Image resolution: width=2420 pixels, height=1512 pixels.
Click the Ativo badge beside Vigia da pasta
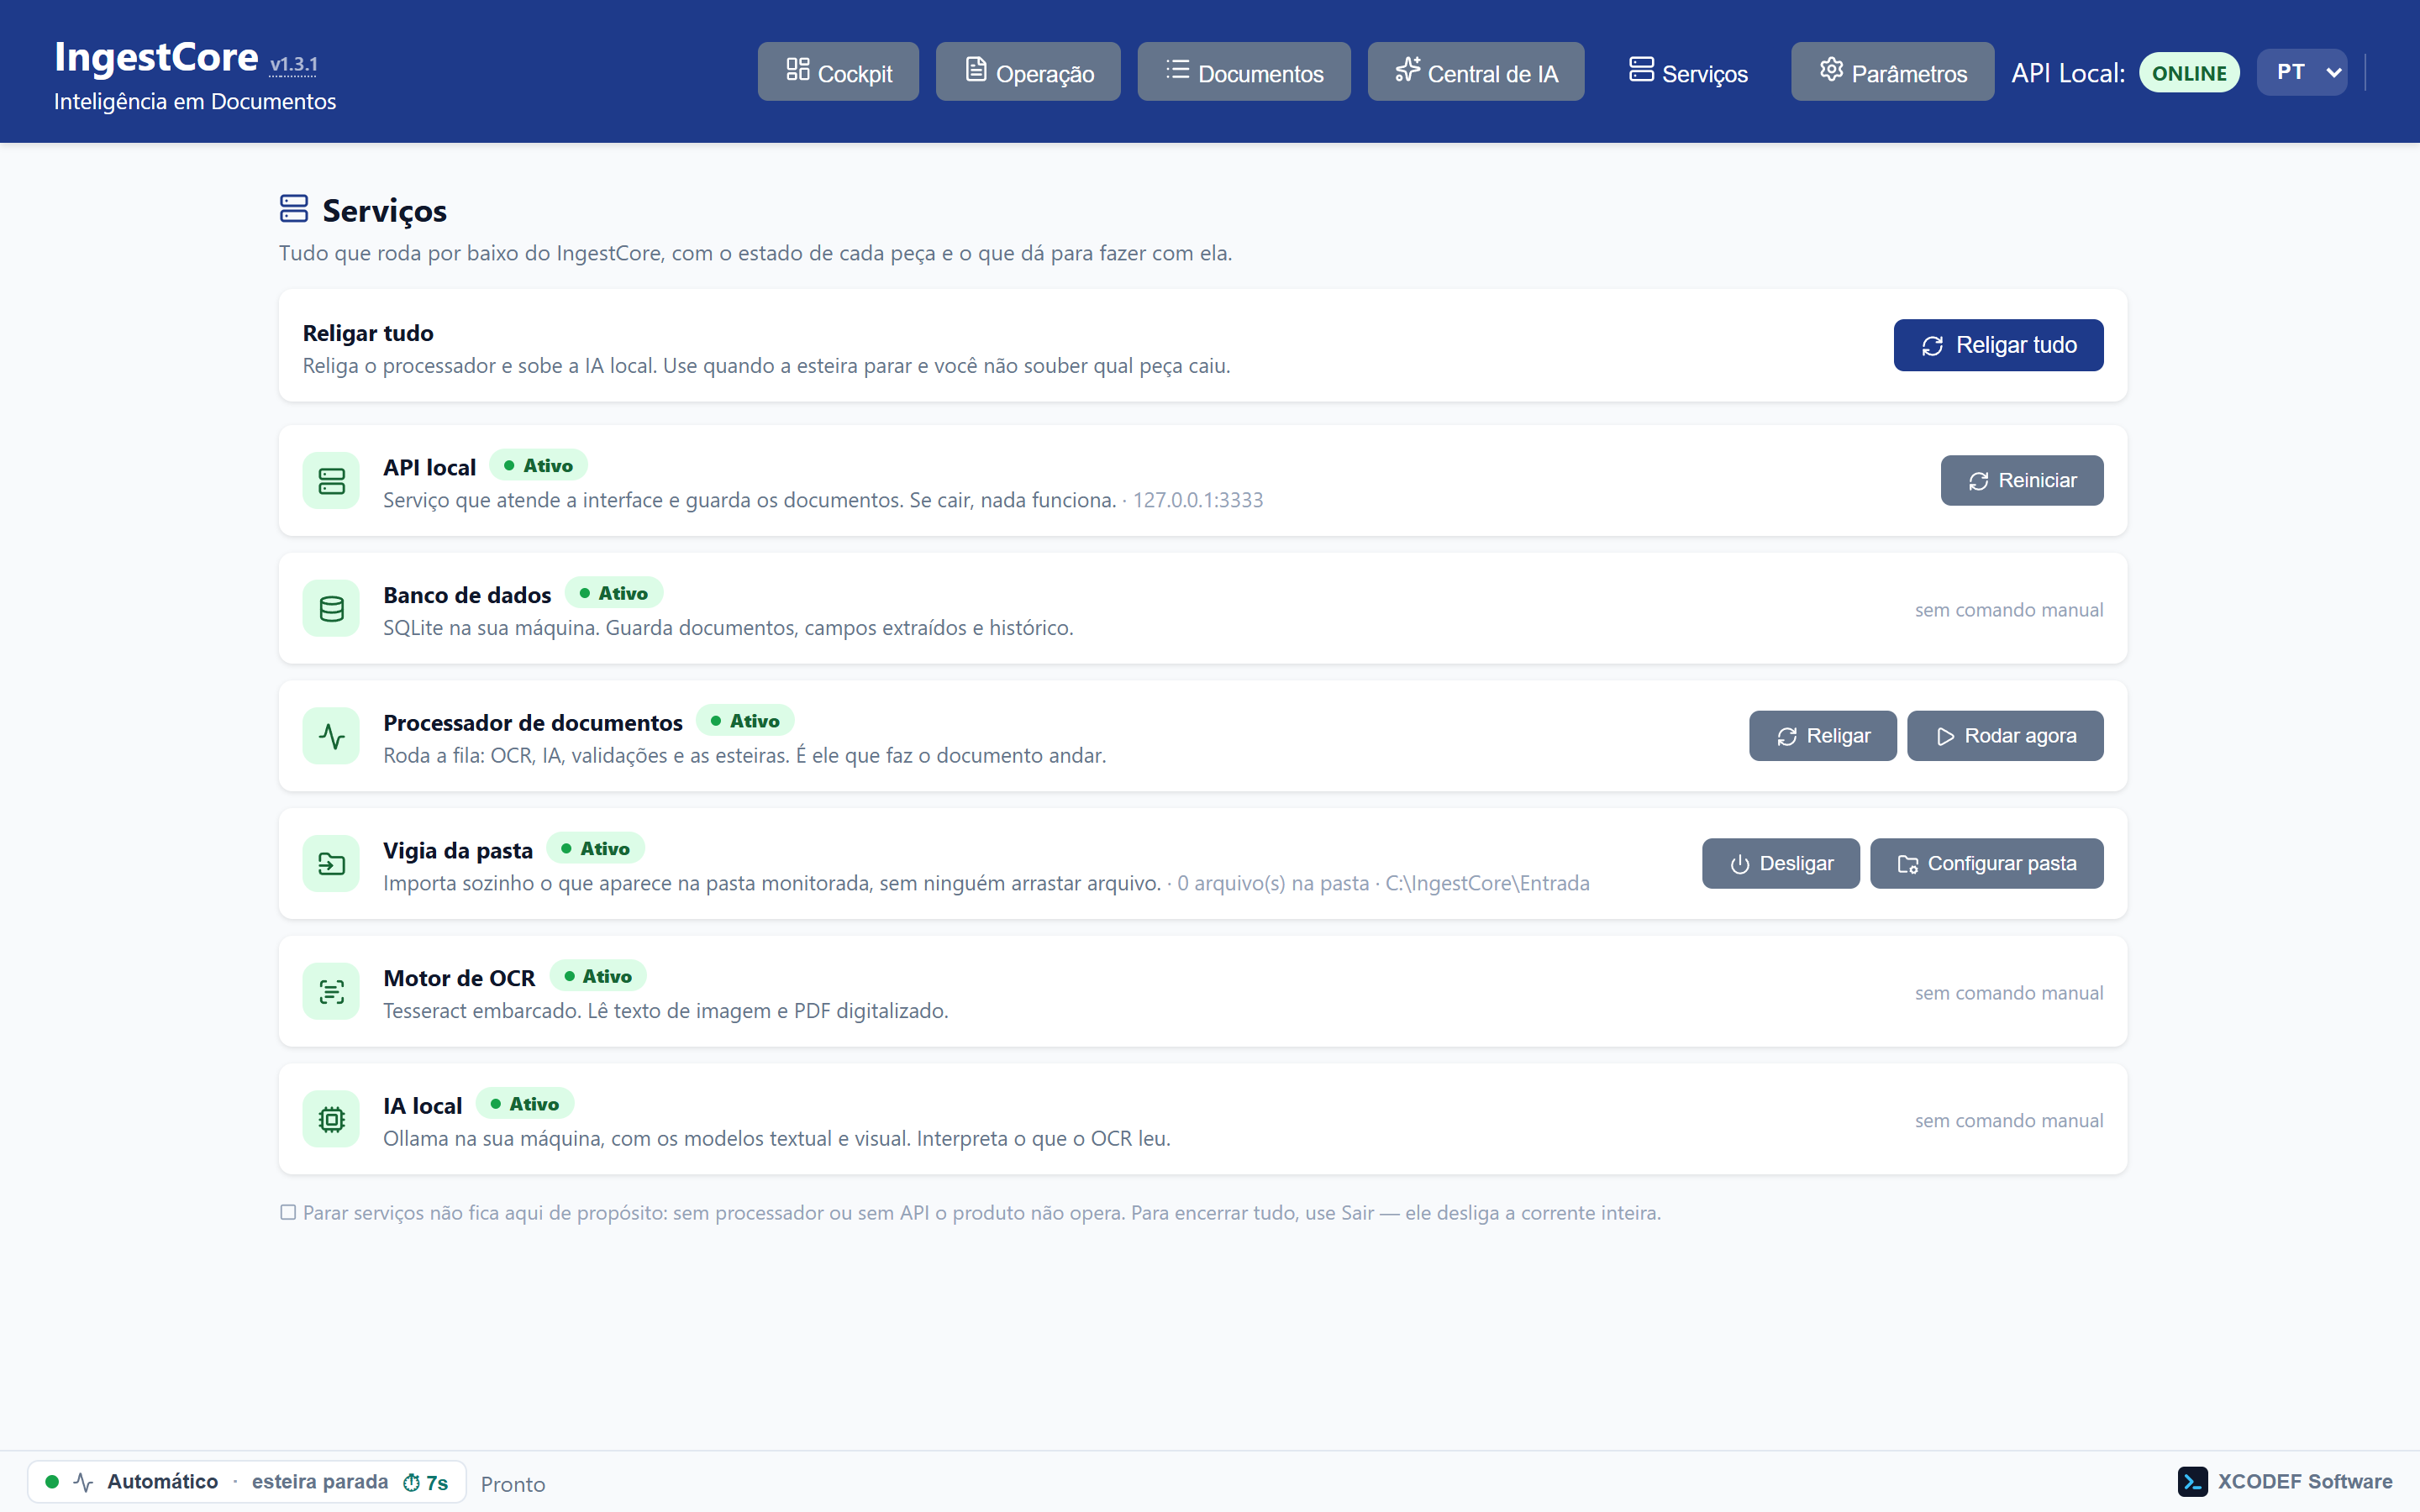coord(596,849)
